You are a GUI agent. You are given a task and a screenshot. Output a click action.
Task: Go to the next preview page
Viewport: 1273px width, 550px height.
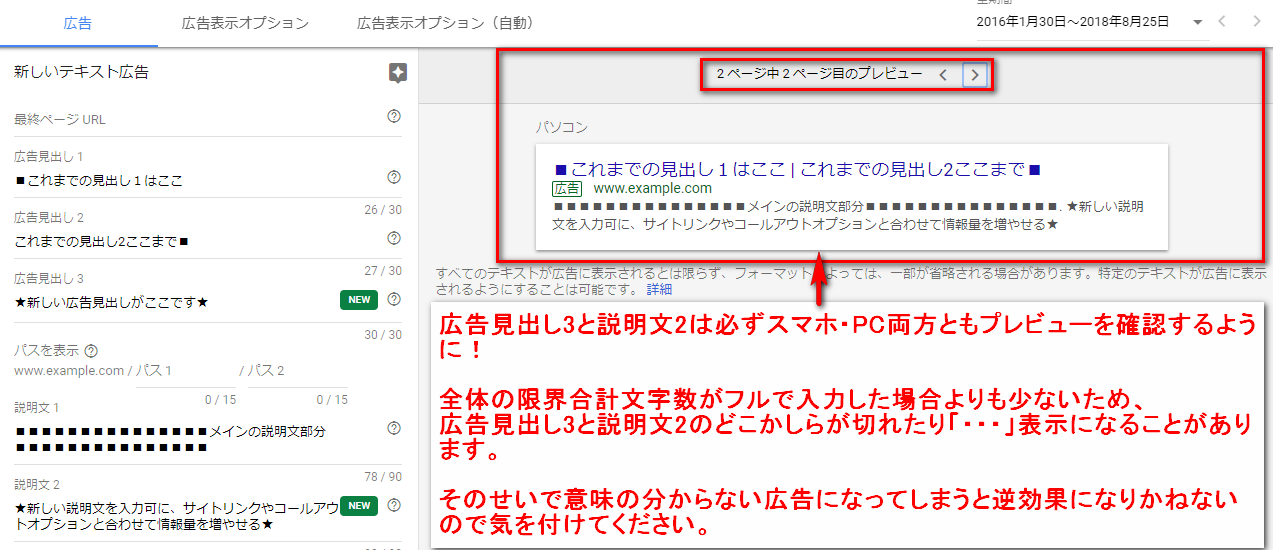click(975, 74)
